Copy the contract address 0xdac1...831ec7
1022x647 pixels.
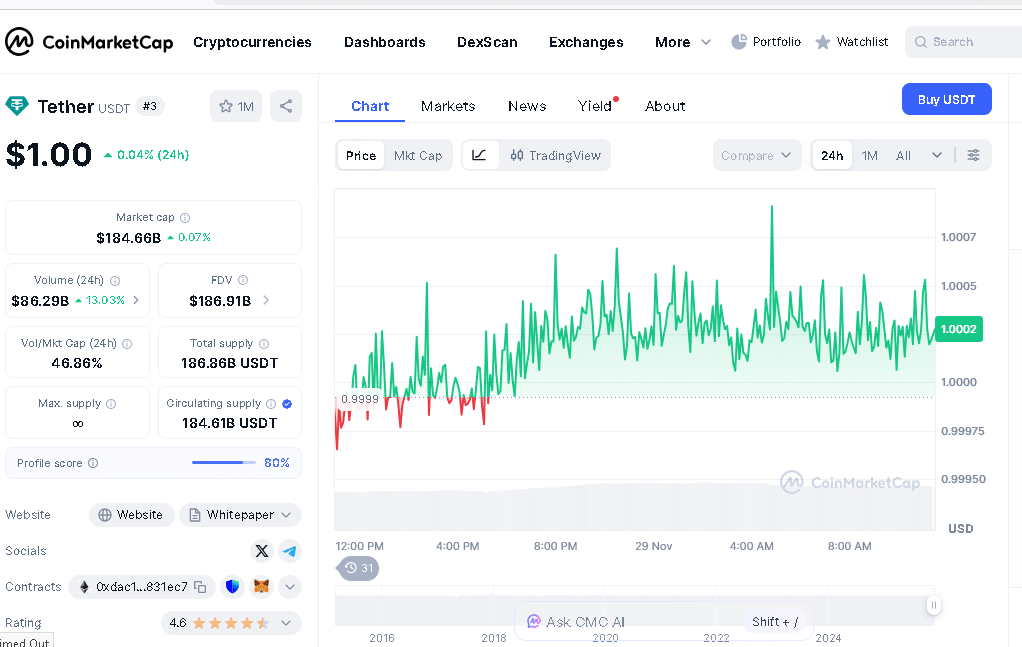pos(201,587)
